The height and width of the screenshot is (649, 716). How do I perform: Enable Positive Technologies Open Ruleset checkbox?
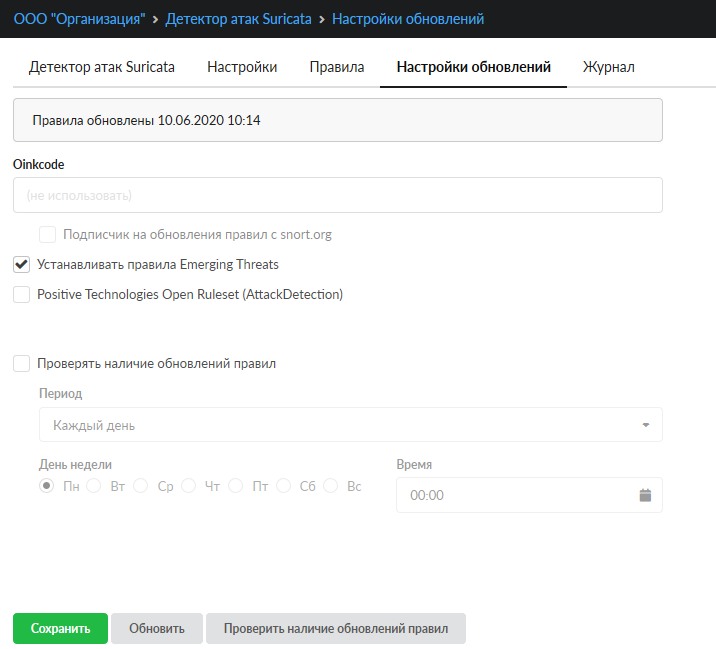[x=21, y=295]
